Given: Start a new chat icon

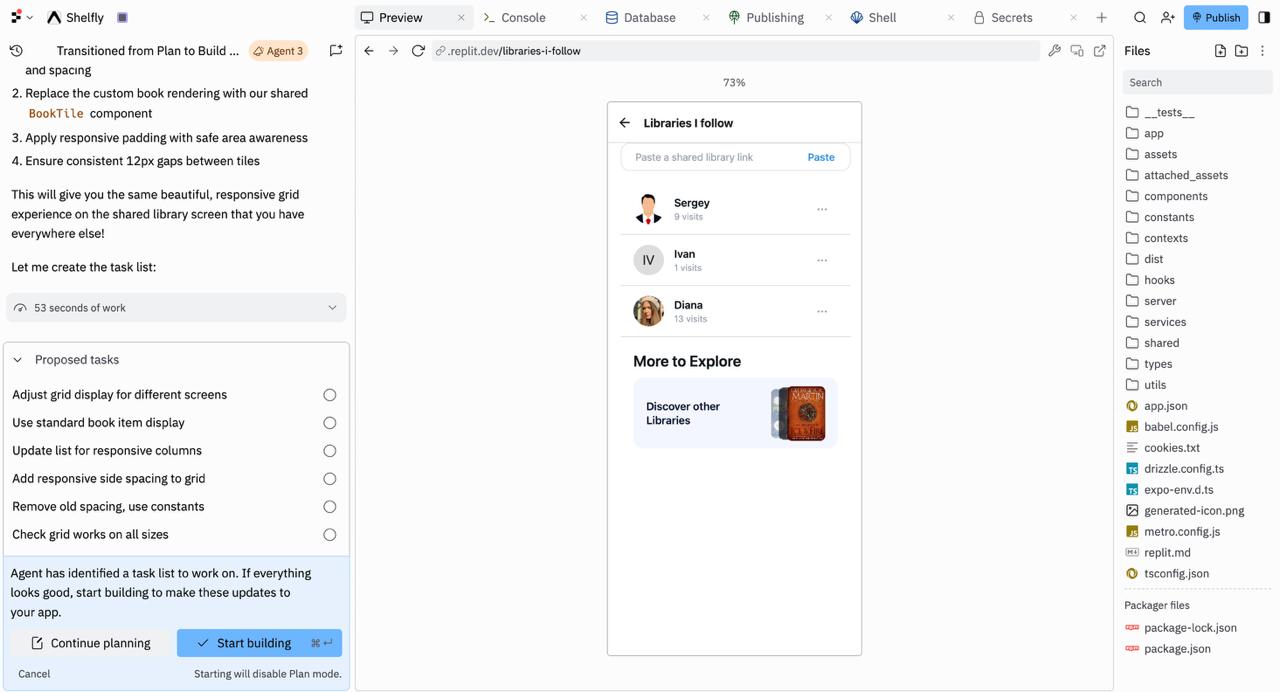Looking at the screenshot, I should click(336, 50).
